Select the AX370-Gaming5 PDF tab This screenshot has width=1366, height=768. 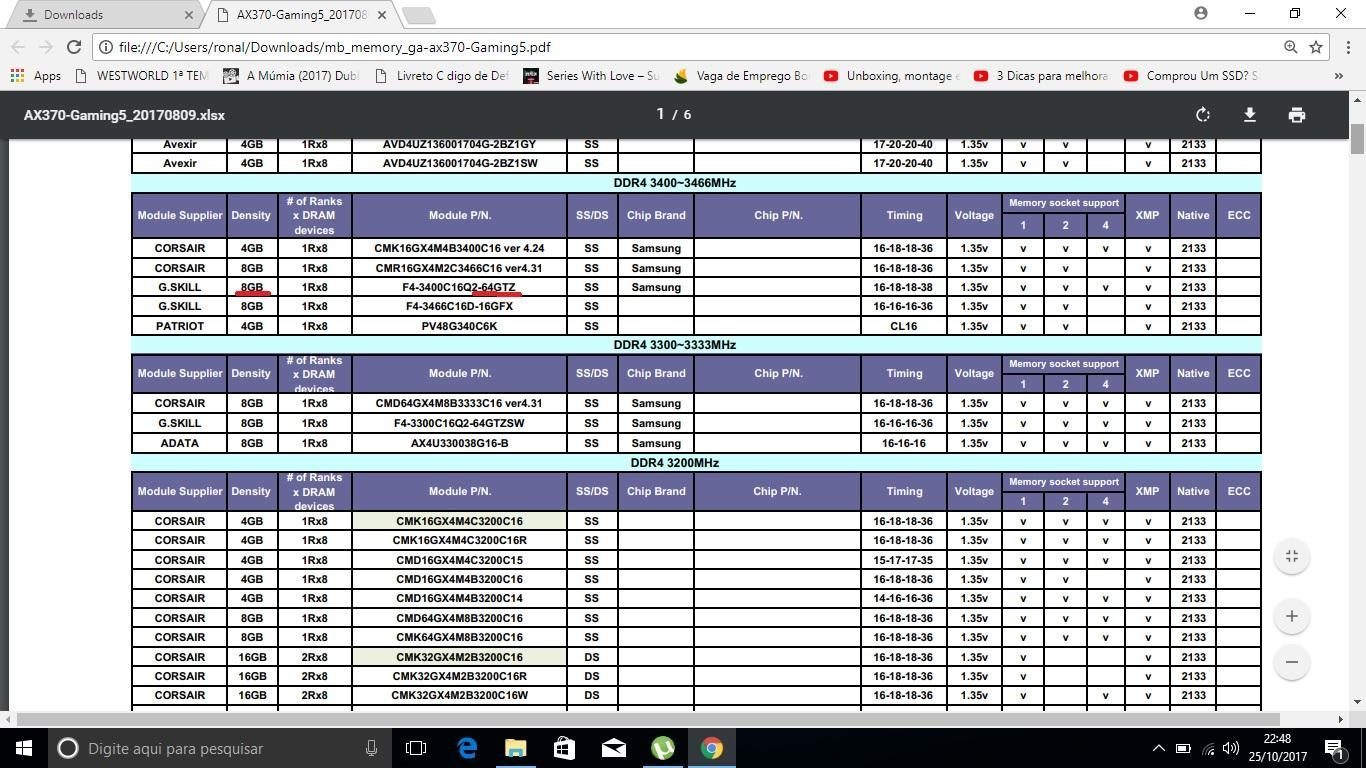[300, 15]
